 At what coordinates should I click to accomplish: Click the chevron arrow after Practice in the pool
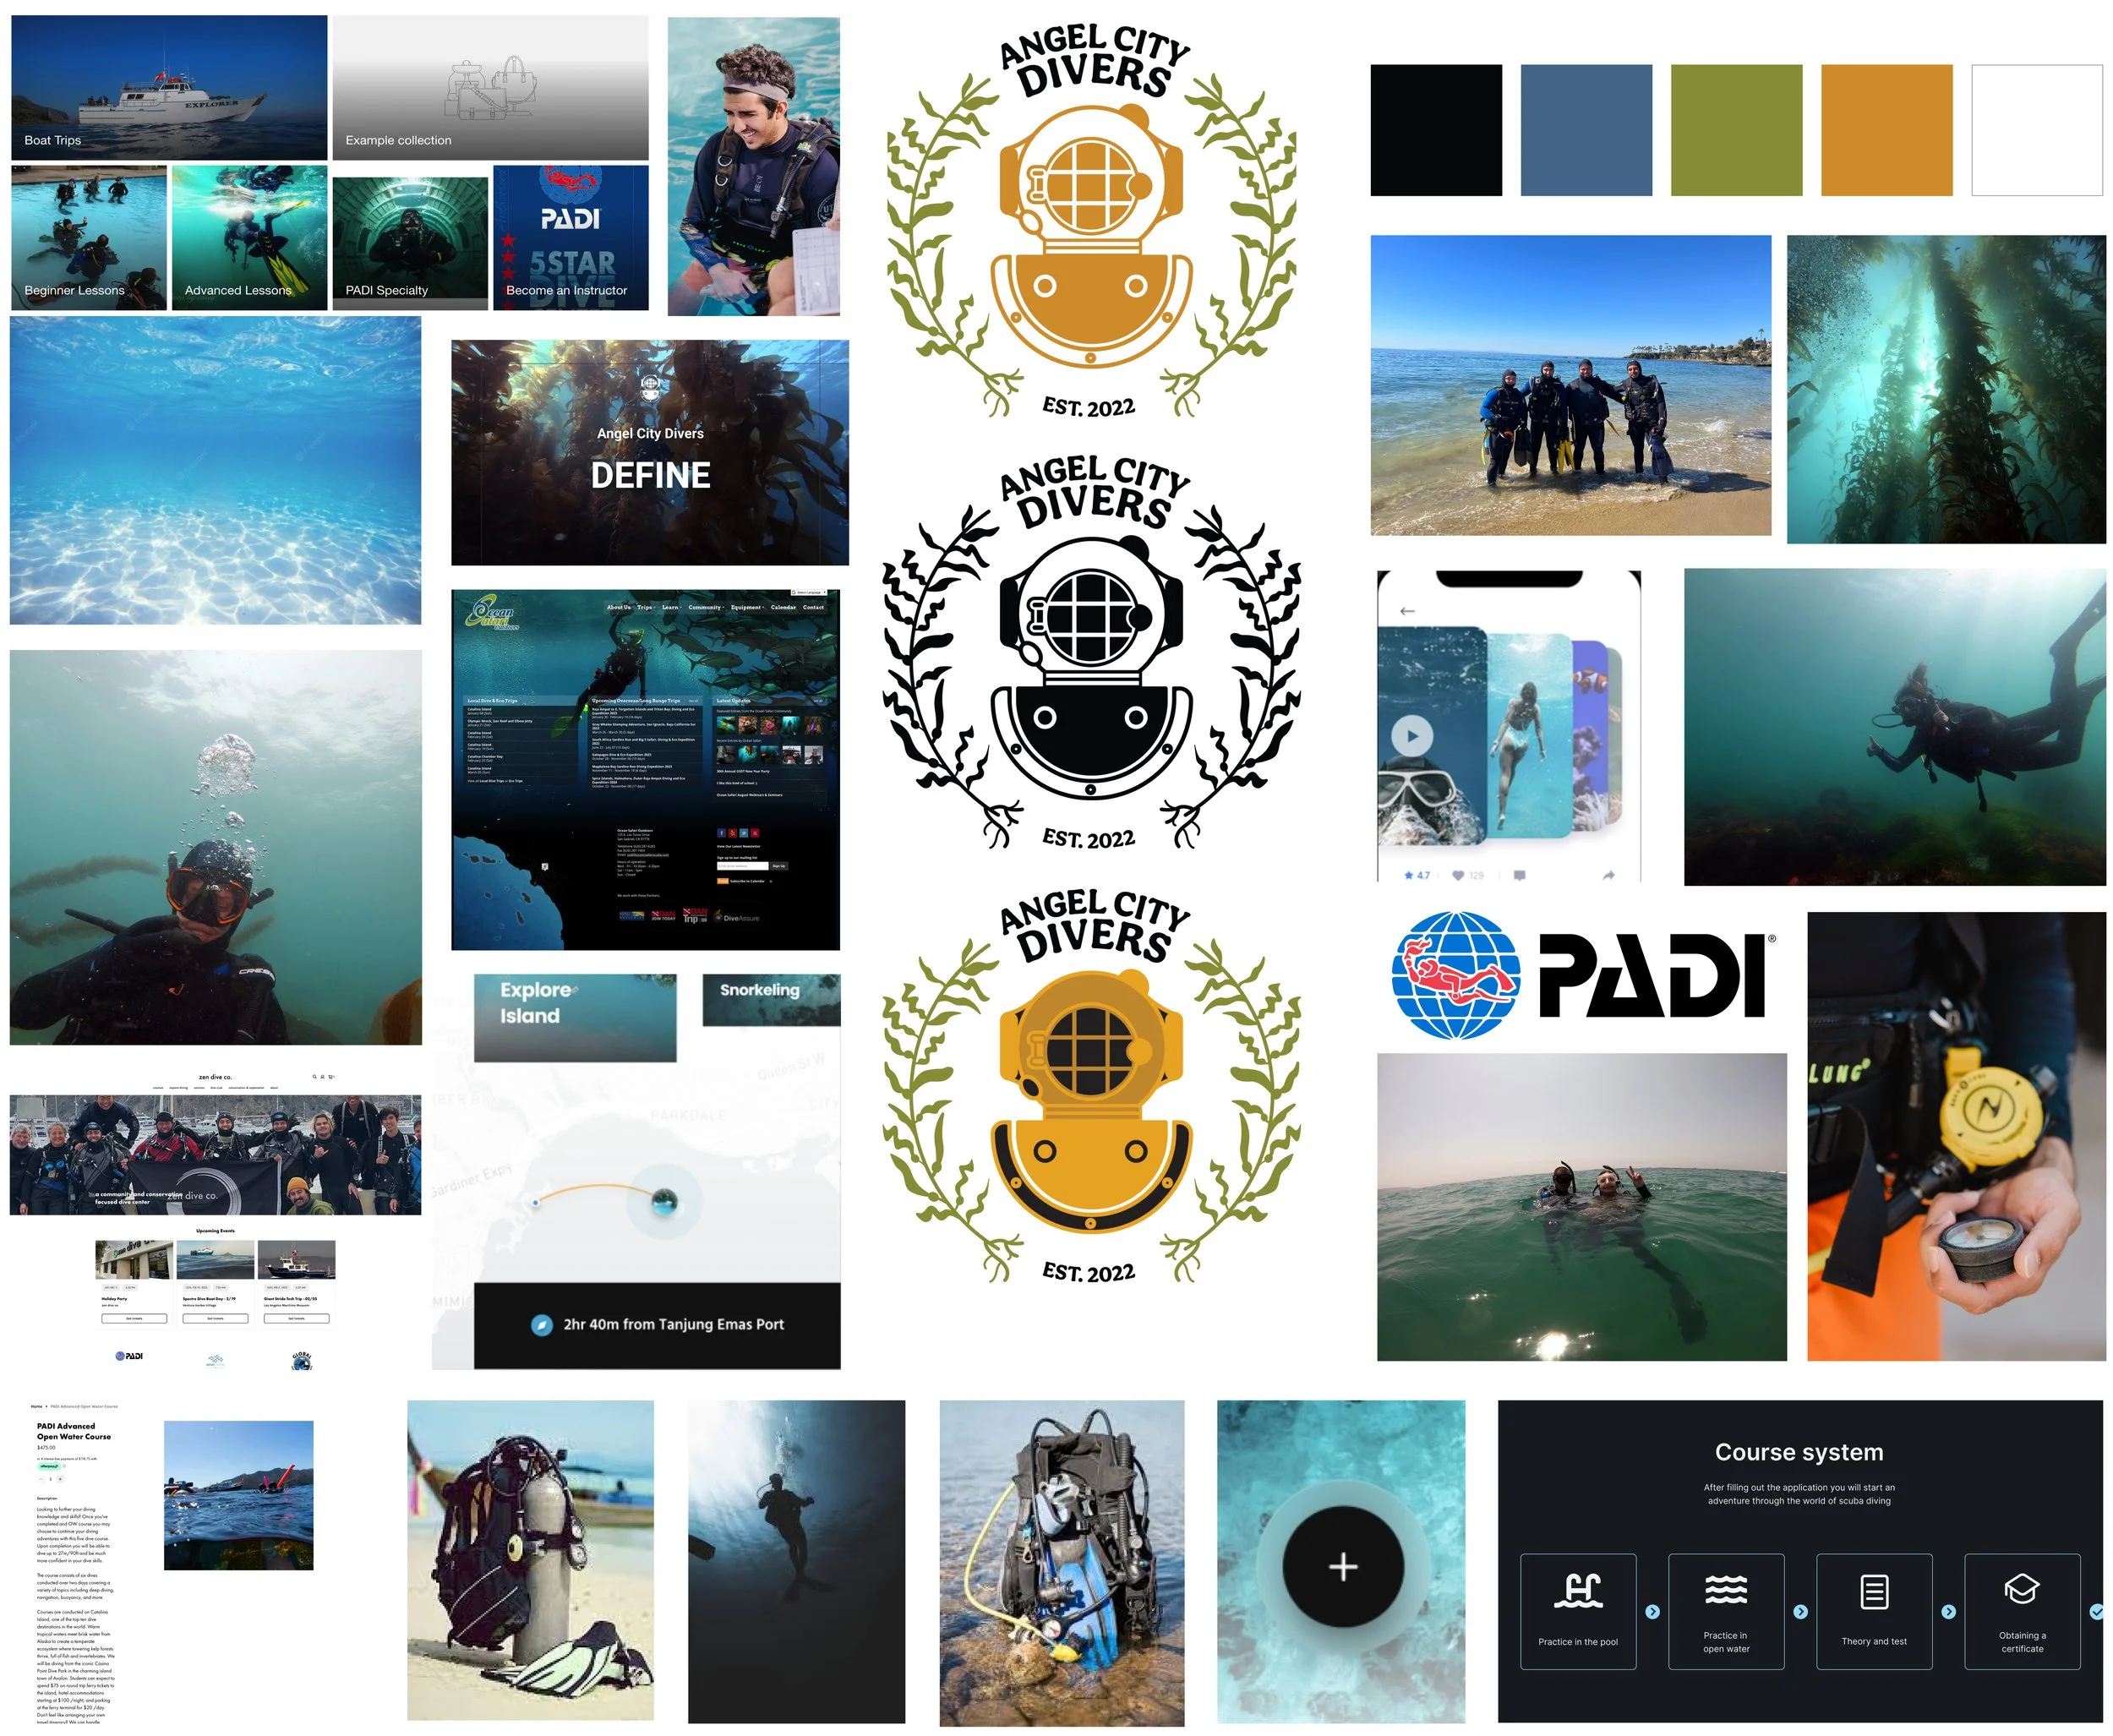1652,1612
